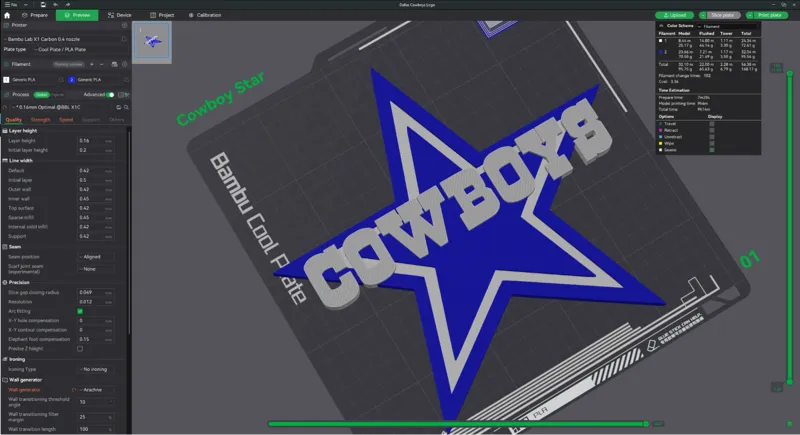Screen dimensions: 800x435
Task: Click edit icon beside Bambu Lab X1 Carbon printer
Action: (124, 39)
